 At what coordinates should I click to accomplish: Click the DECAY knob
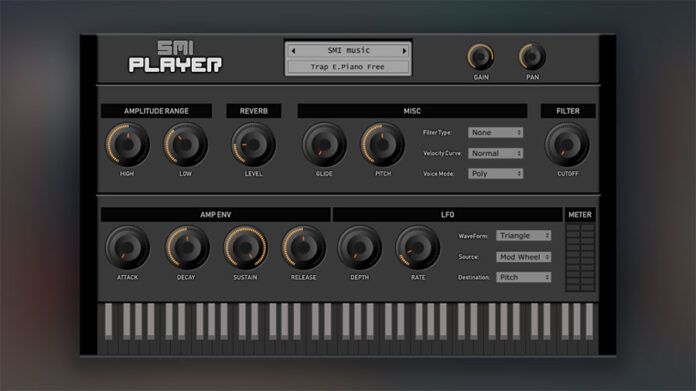tap(187, 248)
